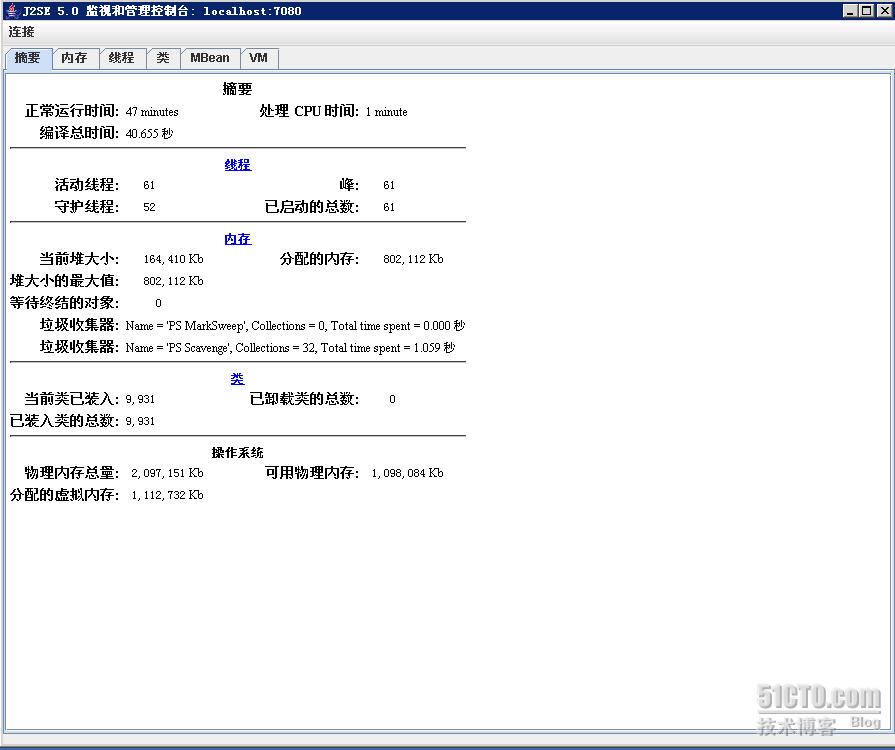
Task: Click the 等待终结的对象 label
Action: [64, 303]
